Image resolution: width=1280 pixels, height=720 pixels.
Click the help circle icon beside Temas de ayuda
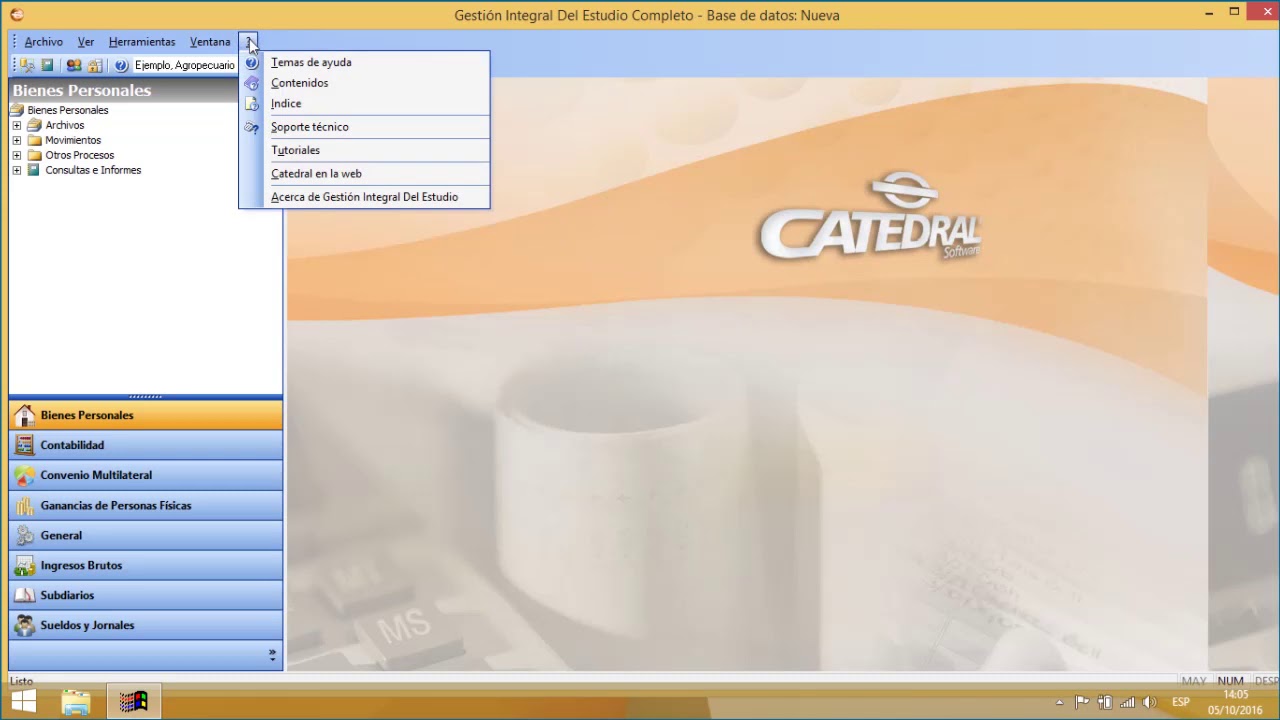(252, 63)
